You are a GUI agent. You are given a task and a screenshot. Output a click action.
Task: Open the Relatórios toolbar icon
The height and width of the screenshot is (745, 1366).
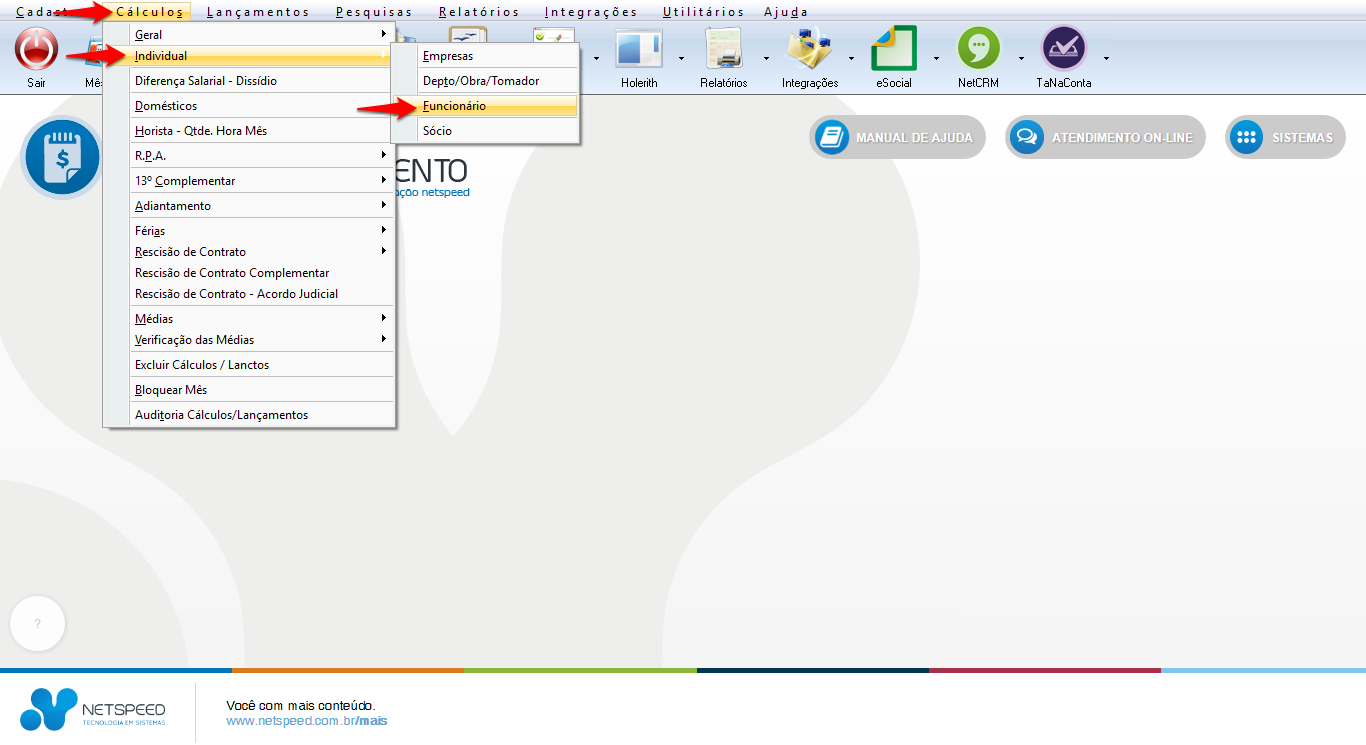pyautogui.click(x=723, y=49)
